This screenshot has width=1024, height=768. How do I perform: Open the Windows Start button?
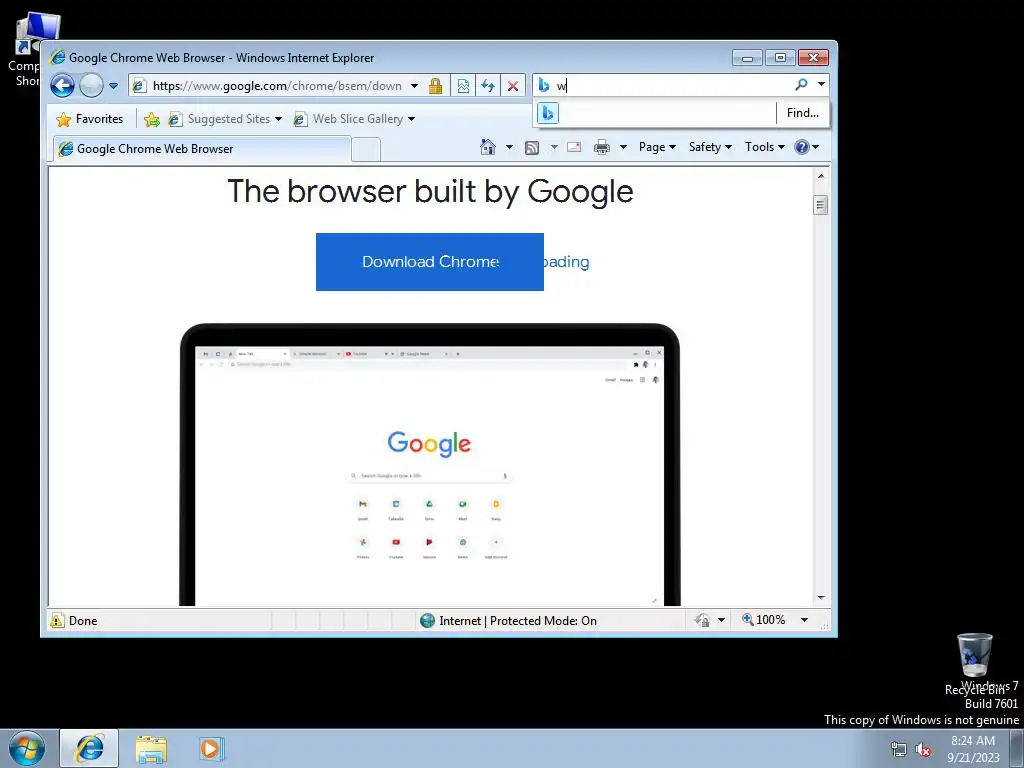27,748
